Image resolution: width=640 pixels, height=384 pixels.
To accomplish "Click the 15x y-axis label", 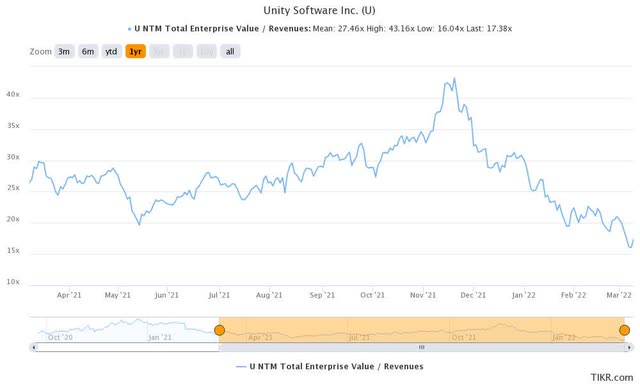I will [13, 251].
